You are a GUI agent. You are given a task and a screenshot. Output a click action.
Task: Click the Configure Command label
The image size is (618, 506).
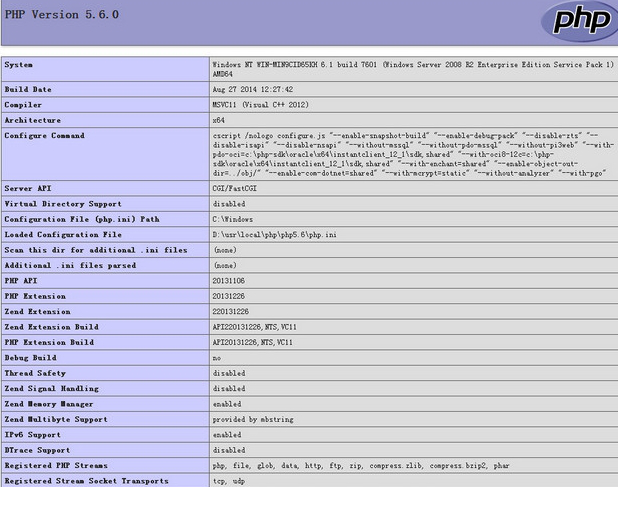45,136
